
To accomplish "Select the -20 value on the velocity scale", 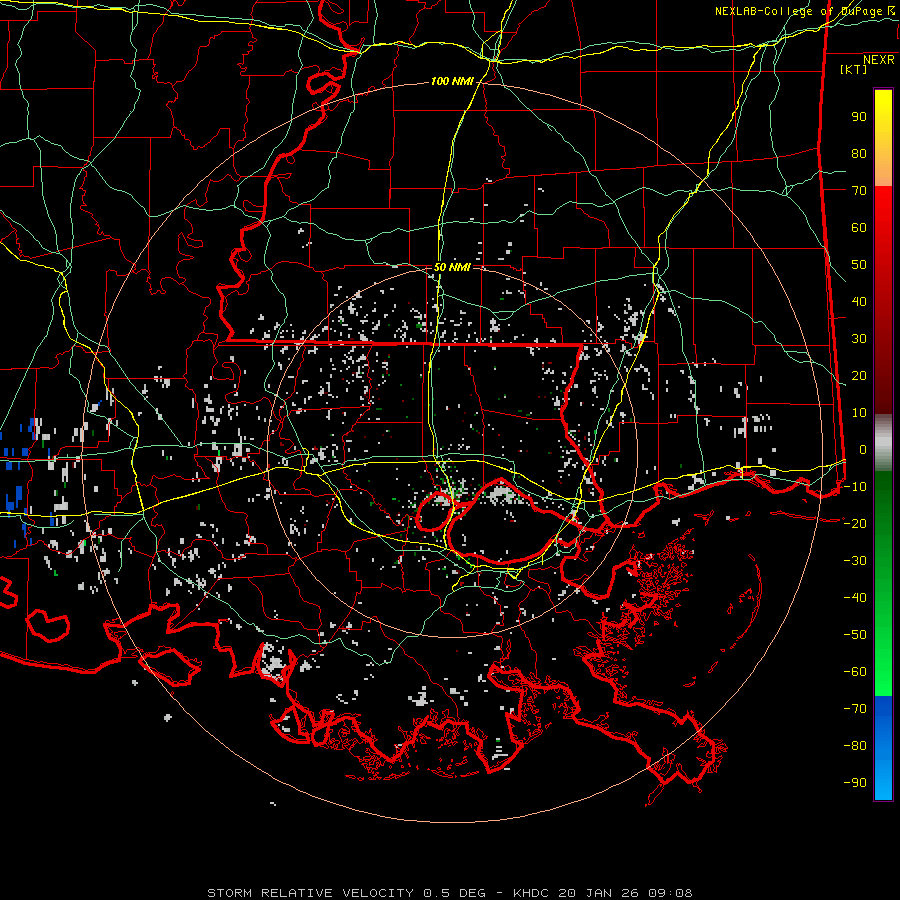I will pyautogui.click(x=855, y=524).
